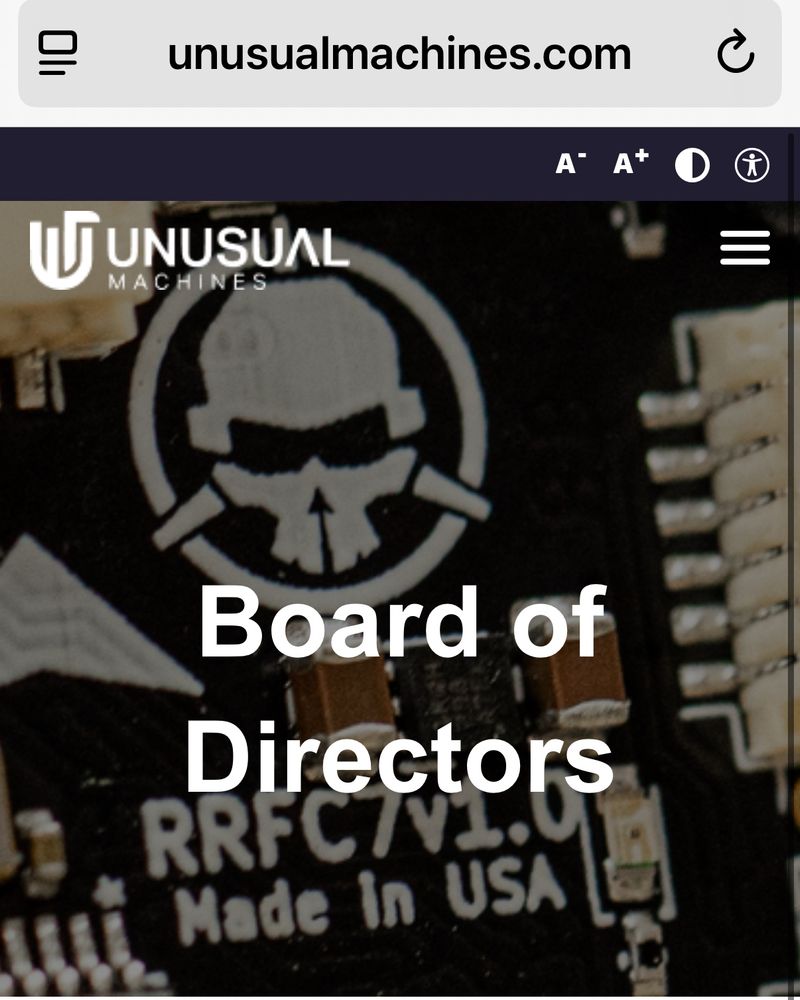Click the UNUSUAL wordmark to go home
The width and height of the screenshot is (800, 1000).
point(228,248)
